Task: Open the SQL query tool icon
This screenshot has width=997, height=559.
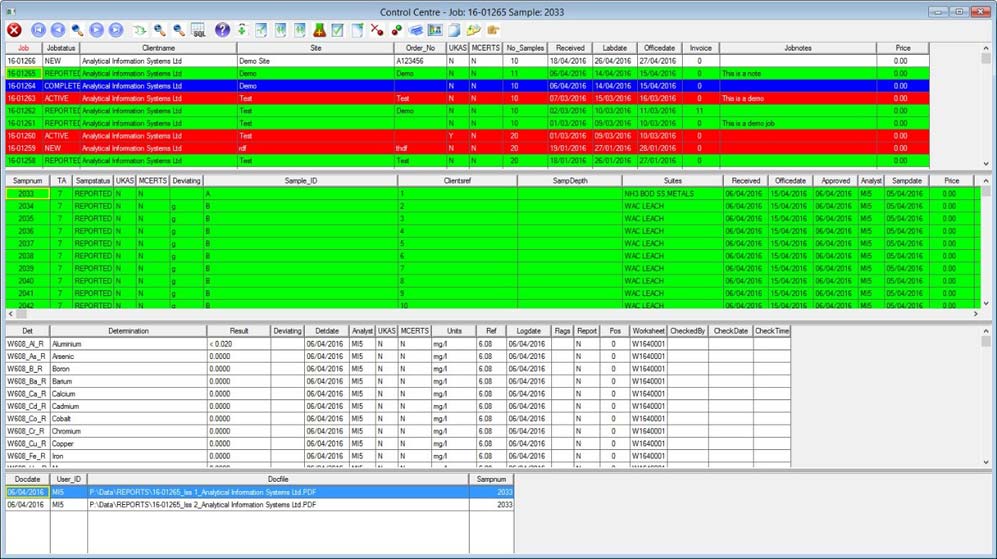Action: coord(198,30)
